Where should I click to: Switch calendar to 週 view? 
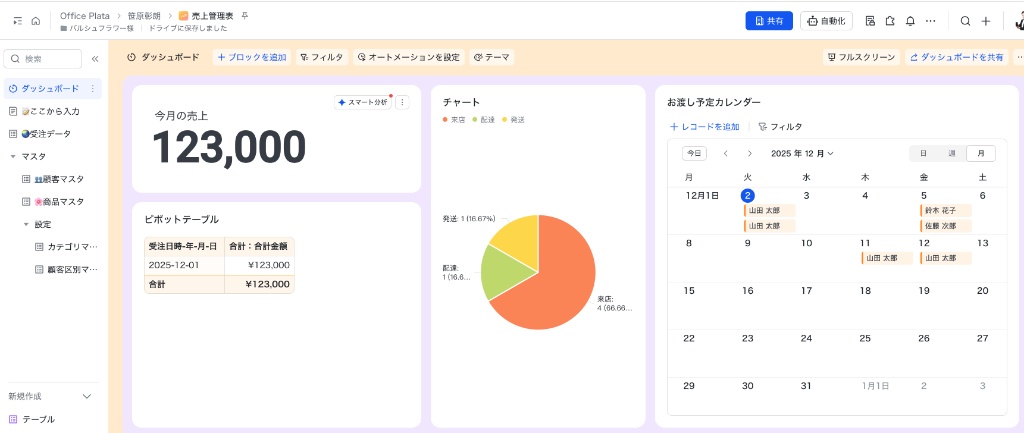click(952, 153)
